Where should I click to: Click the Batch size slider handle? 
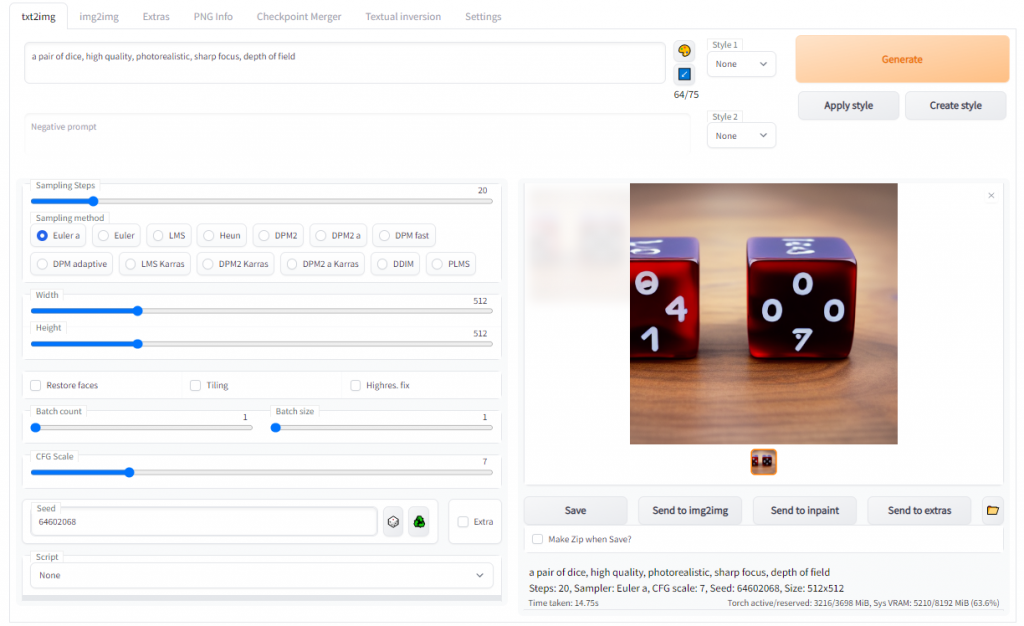(276, 428)
